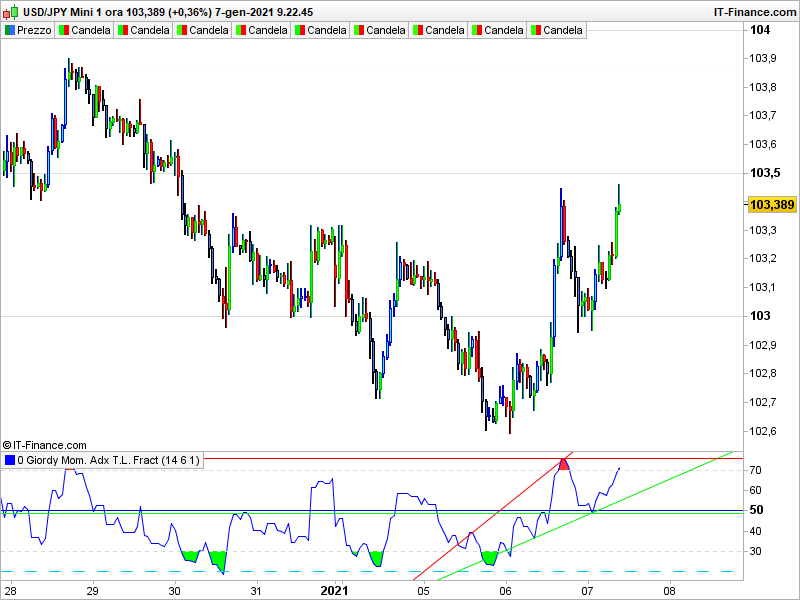Screen dimensions: 800x600
Task: Click the 102,6 price axis label
Action: coord(763,431)
